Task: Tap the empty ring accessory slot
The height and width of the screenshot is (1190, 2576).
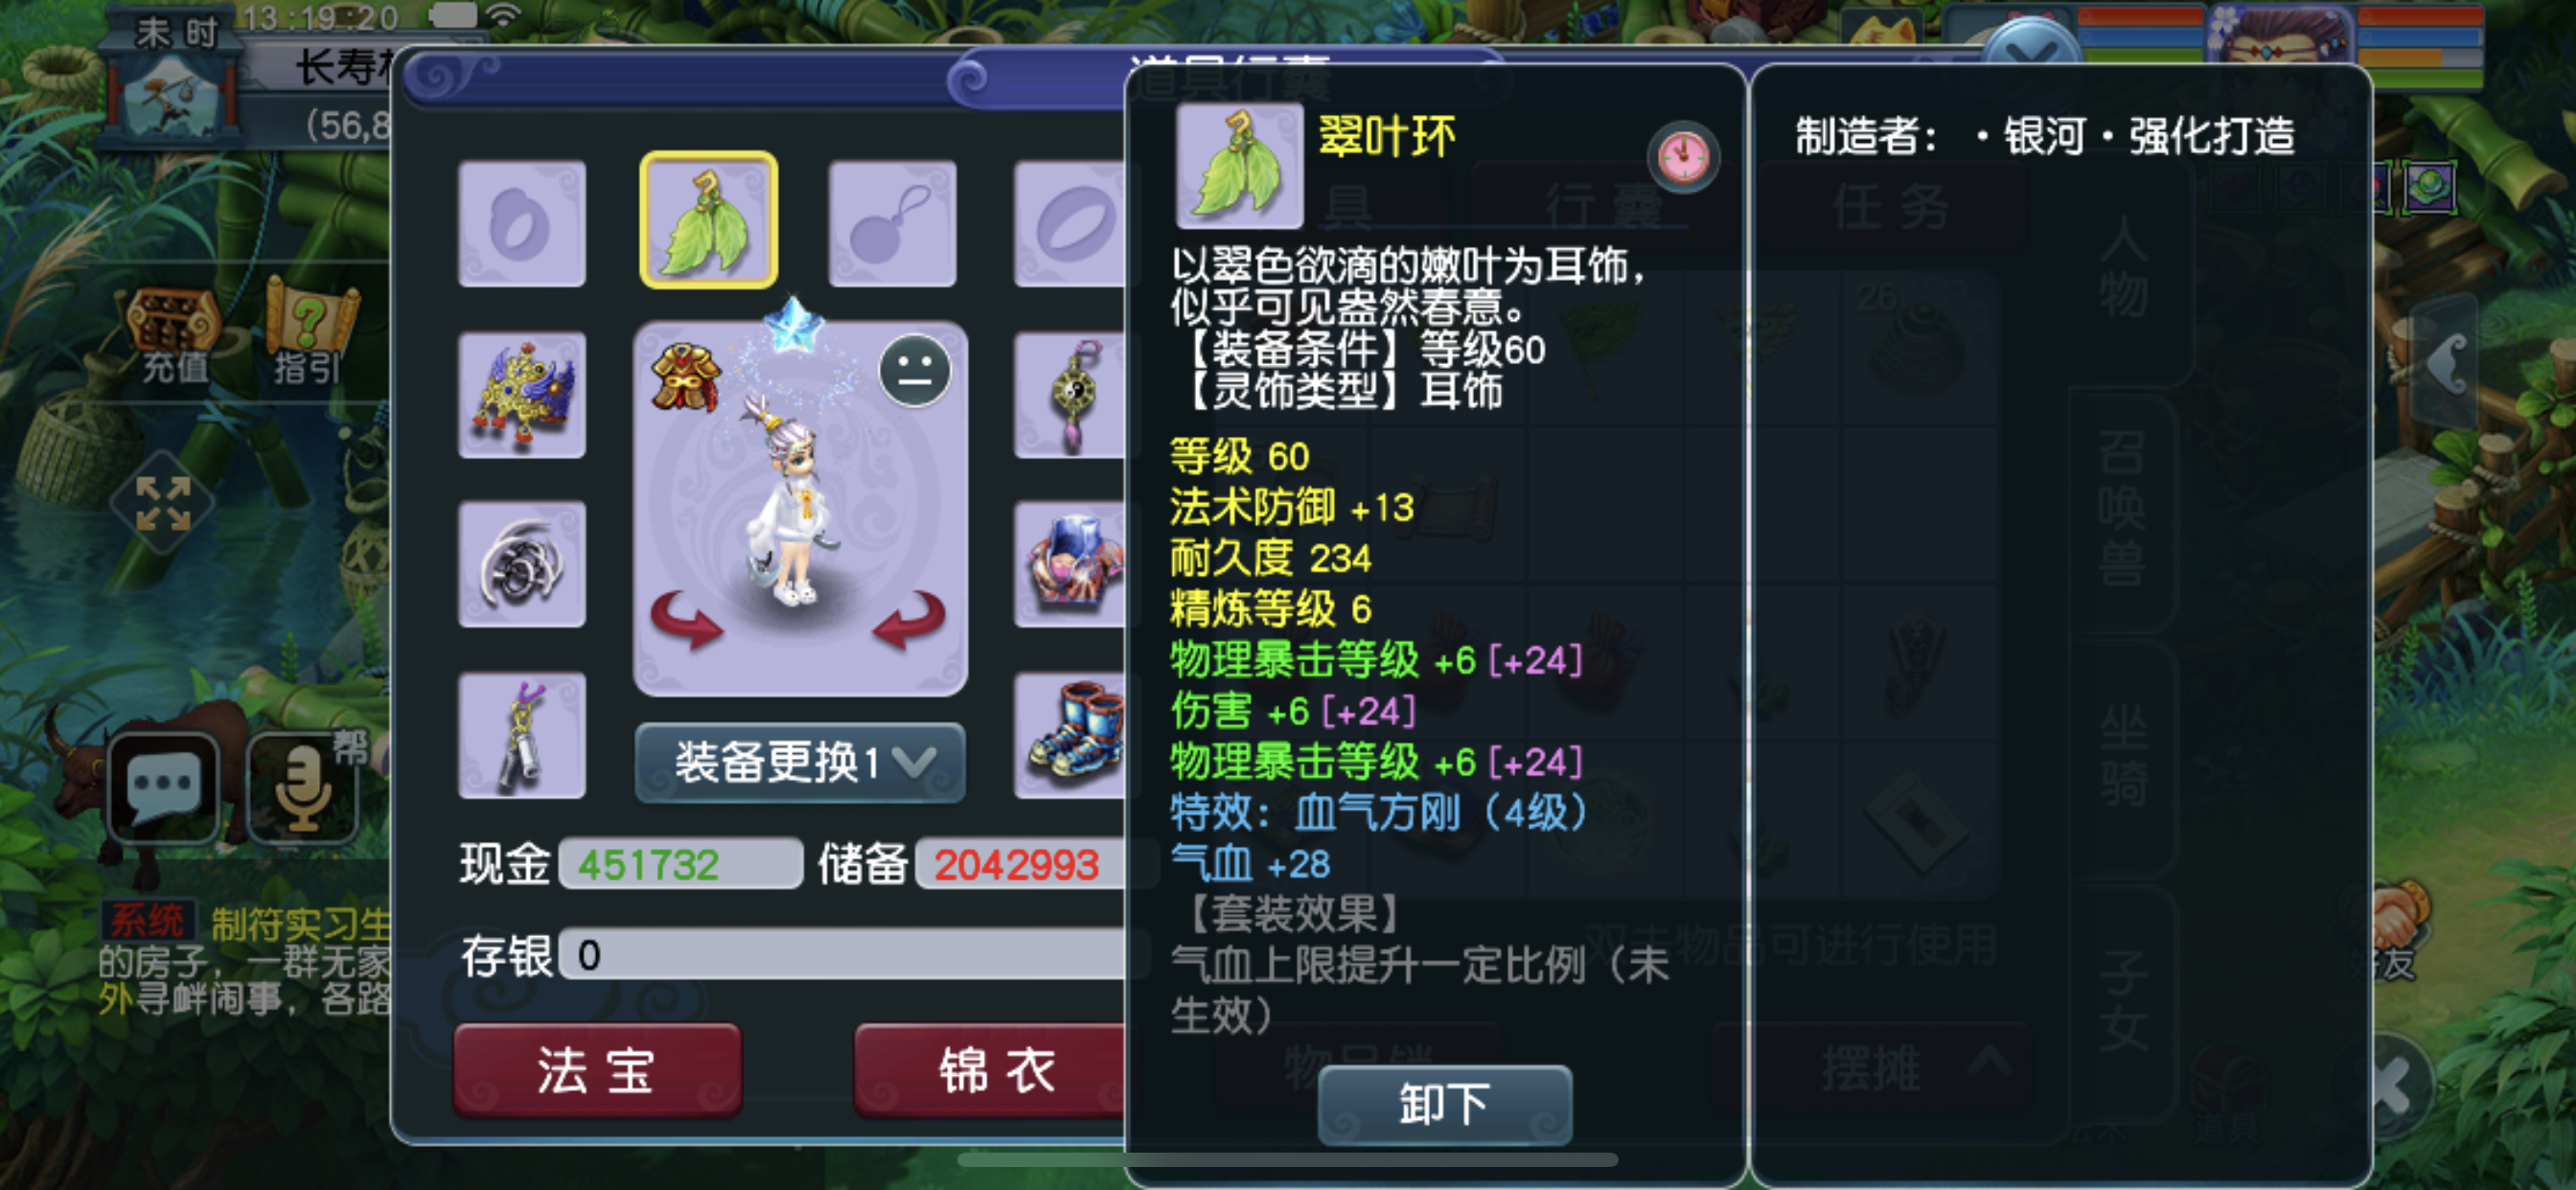Action: coord(522,223)
